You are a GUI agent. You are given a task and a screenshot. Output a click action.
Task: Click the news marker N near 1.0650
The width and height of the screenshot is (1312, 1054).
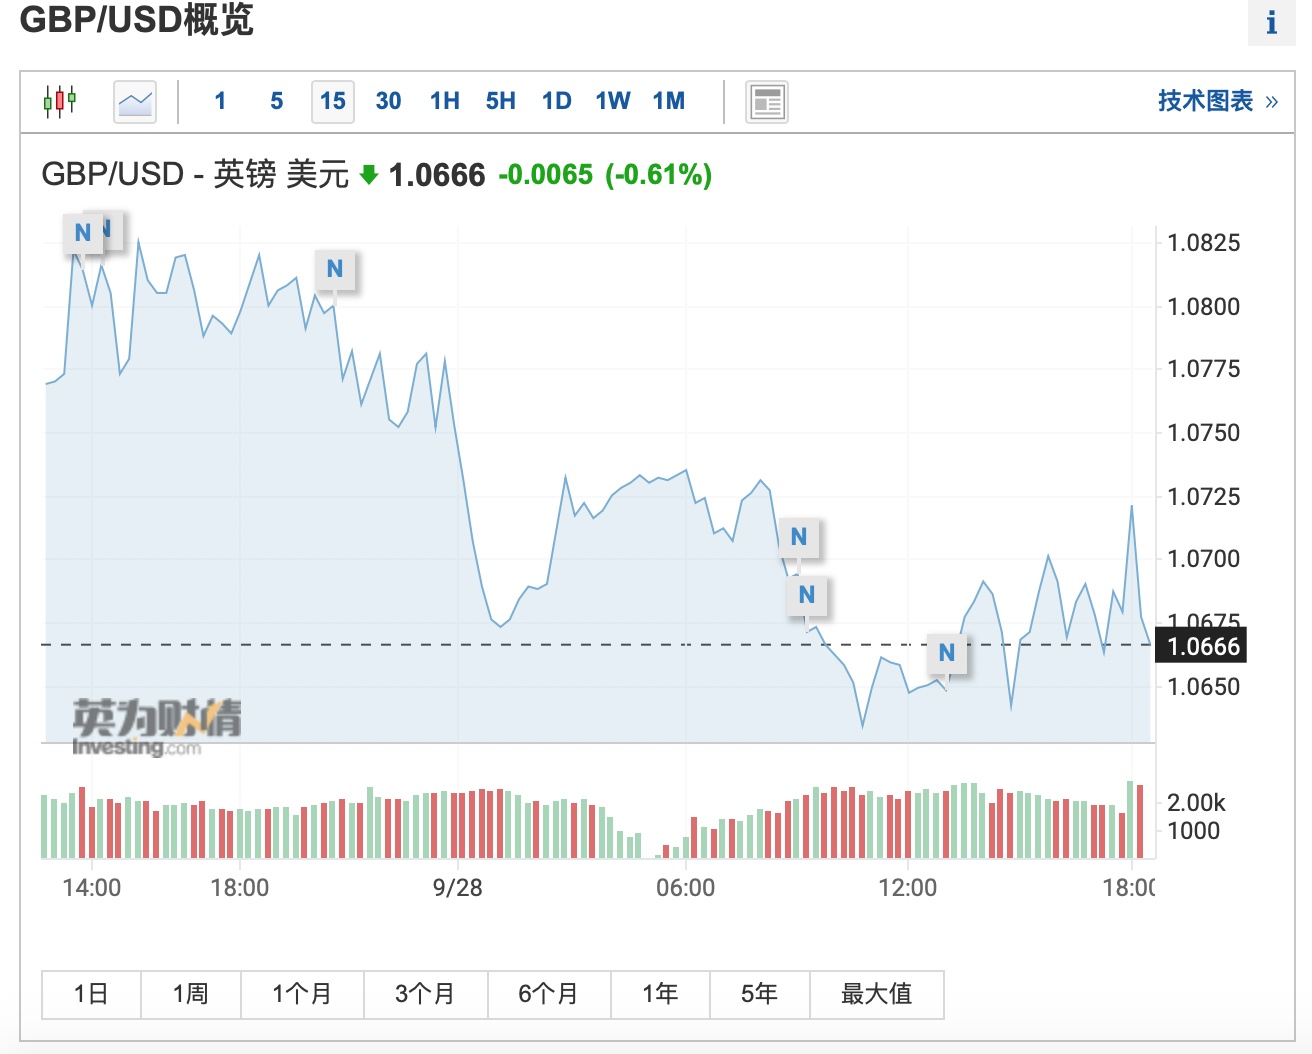(946, 653)
